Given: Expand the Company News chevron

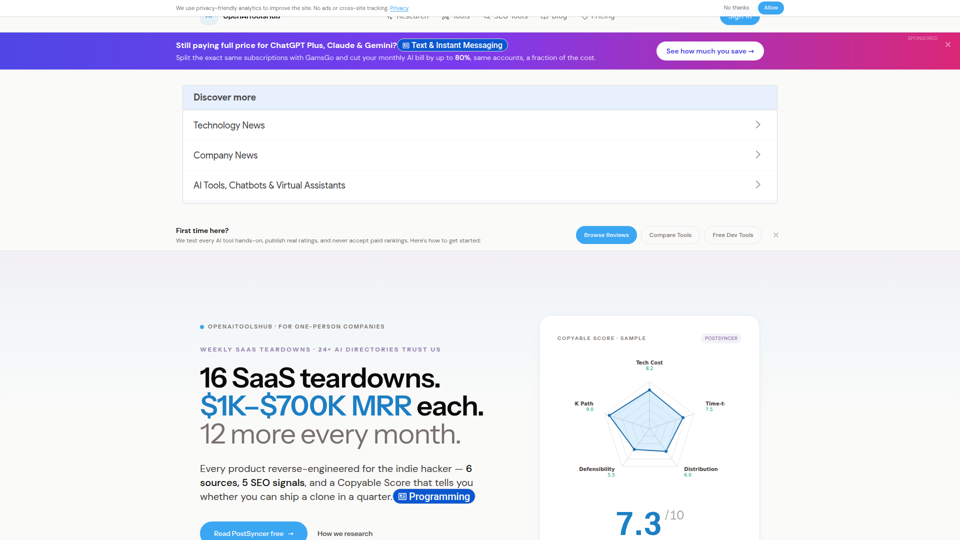Looking at the screenshot, I should [757, 155].
